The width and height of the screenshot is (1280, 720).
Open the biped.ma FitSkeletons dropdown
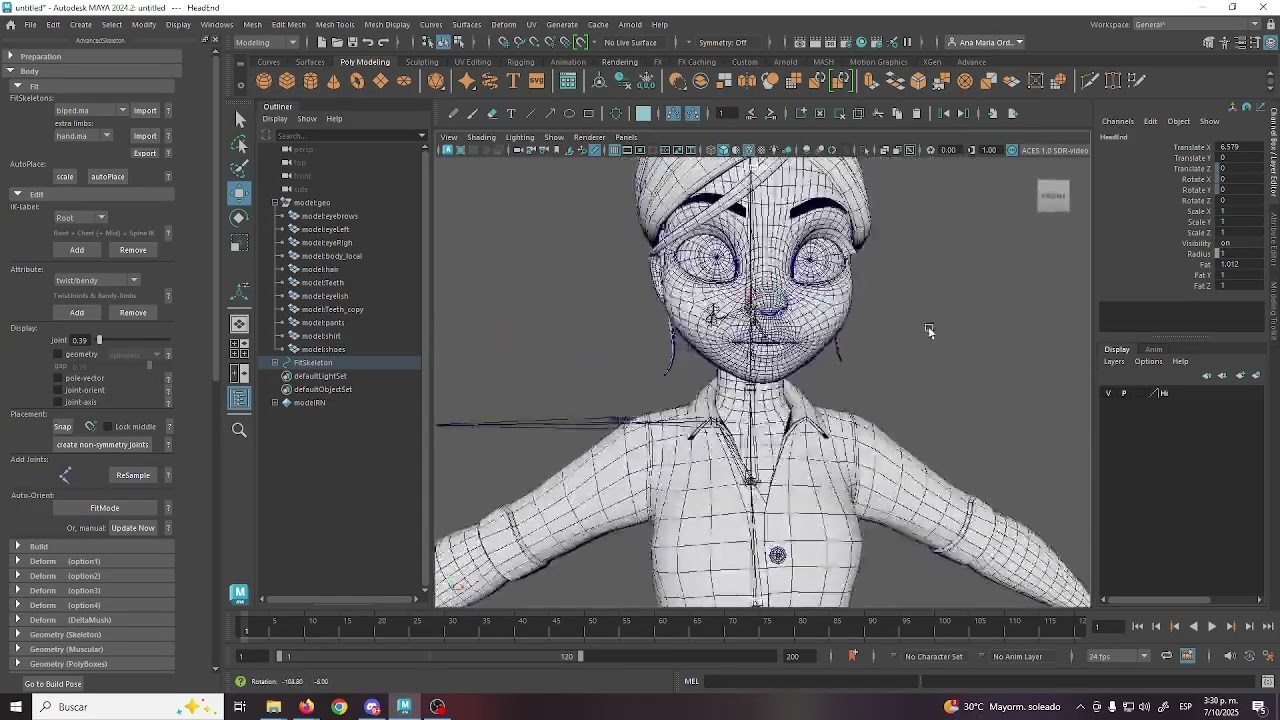pos(91,110)
